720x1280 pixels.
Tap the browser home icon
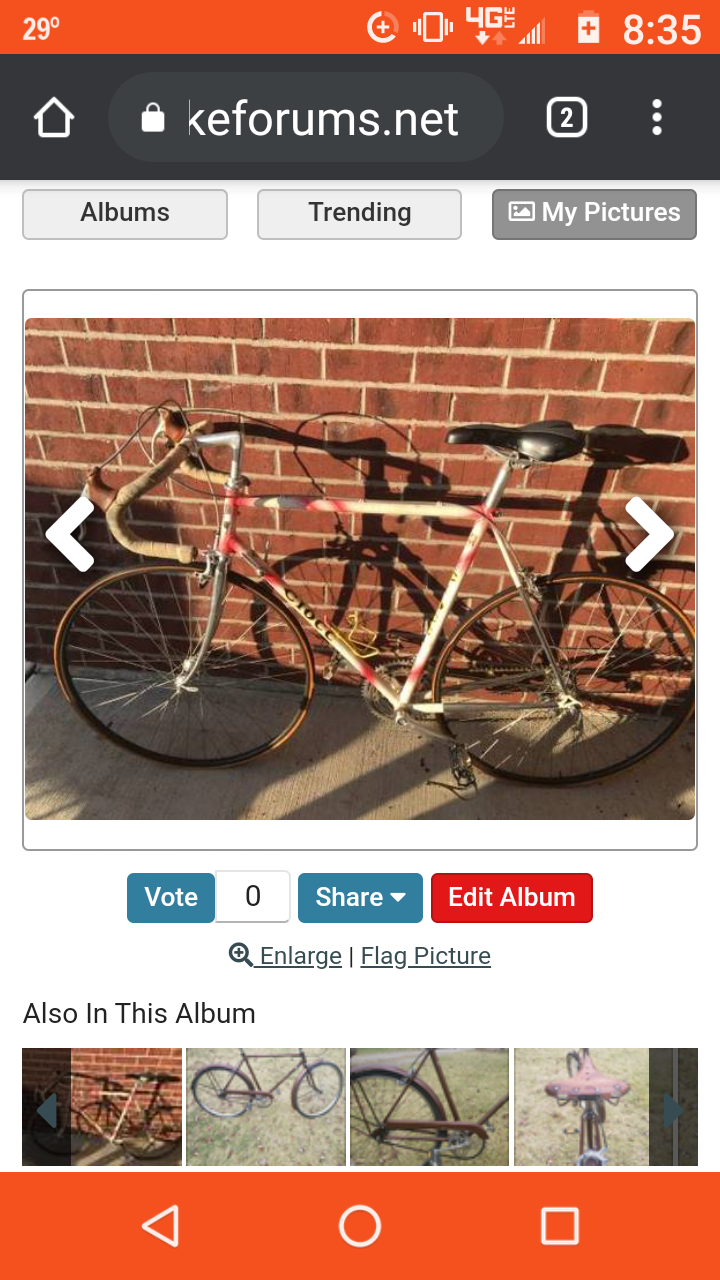coord(54,118)
